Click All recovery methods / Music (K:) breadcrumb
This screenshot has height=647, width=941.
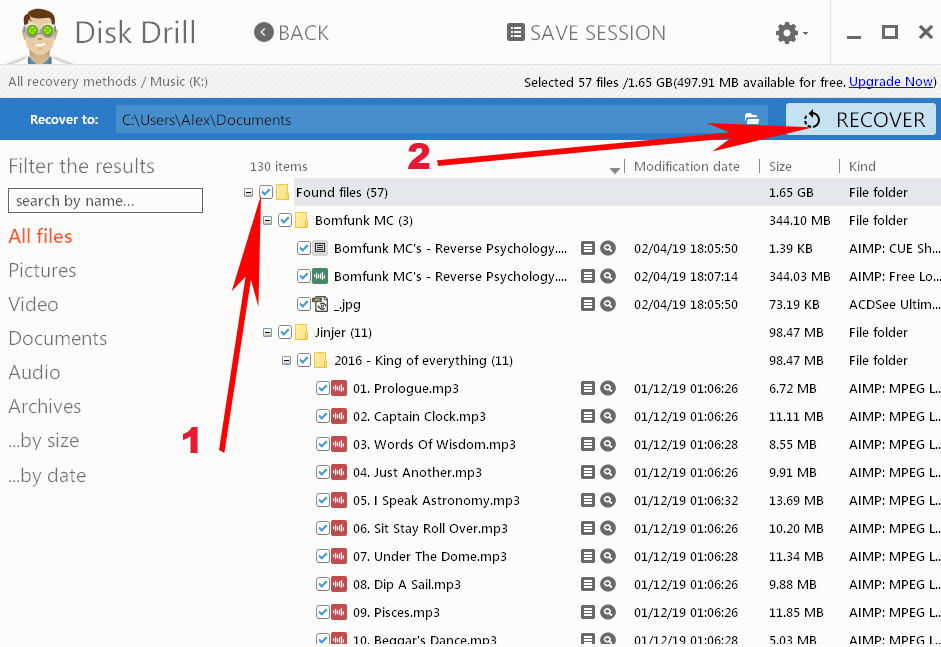108,81
